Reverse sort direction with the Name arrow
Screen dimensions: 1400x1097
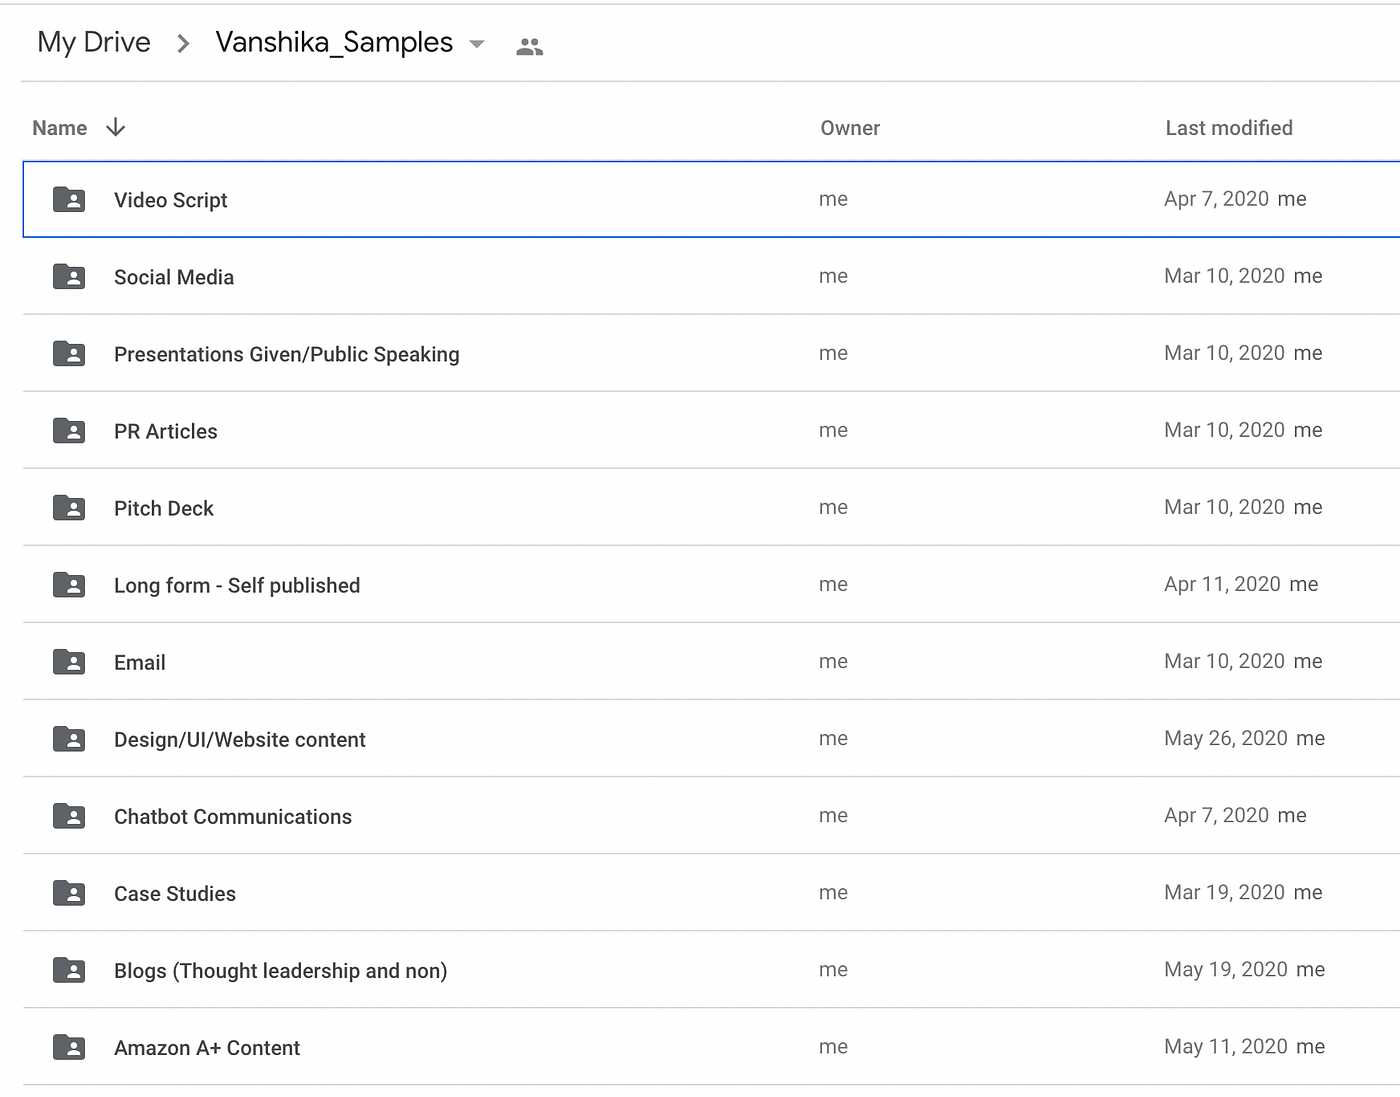[x=116, y=127]
